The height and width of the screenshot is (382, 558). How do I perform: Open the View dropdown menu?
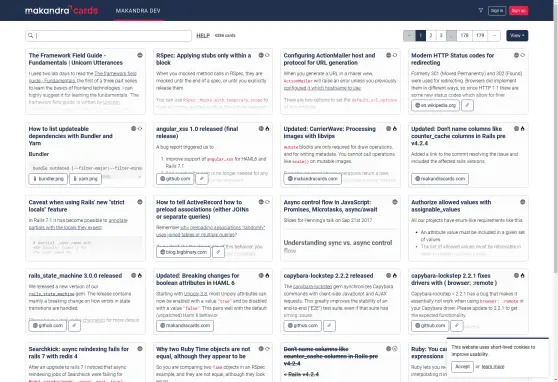pyautogui.click(x=517, y=36)
